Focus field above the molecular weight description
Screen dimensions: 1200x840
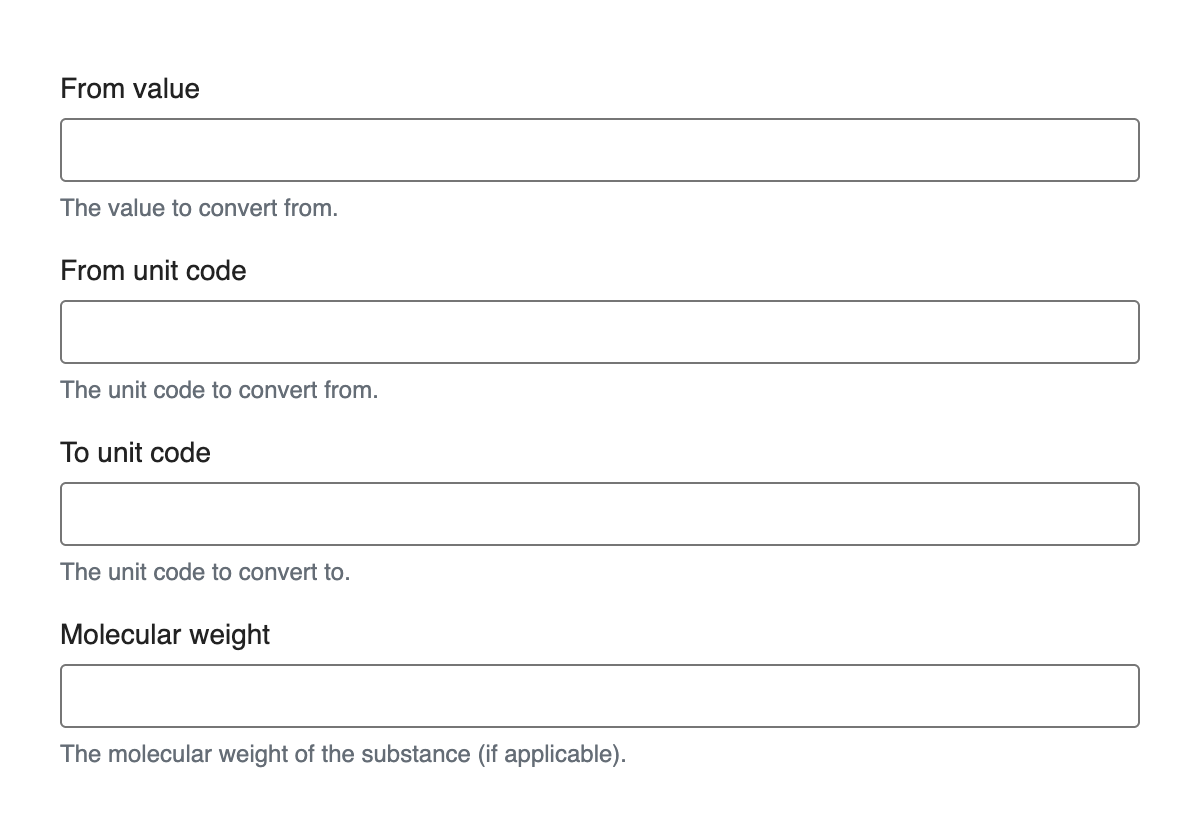600,696
